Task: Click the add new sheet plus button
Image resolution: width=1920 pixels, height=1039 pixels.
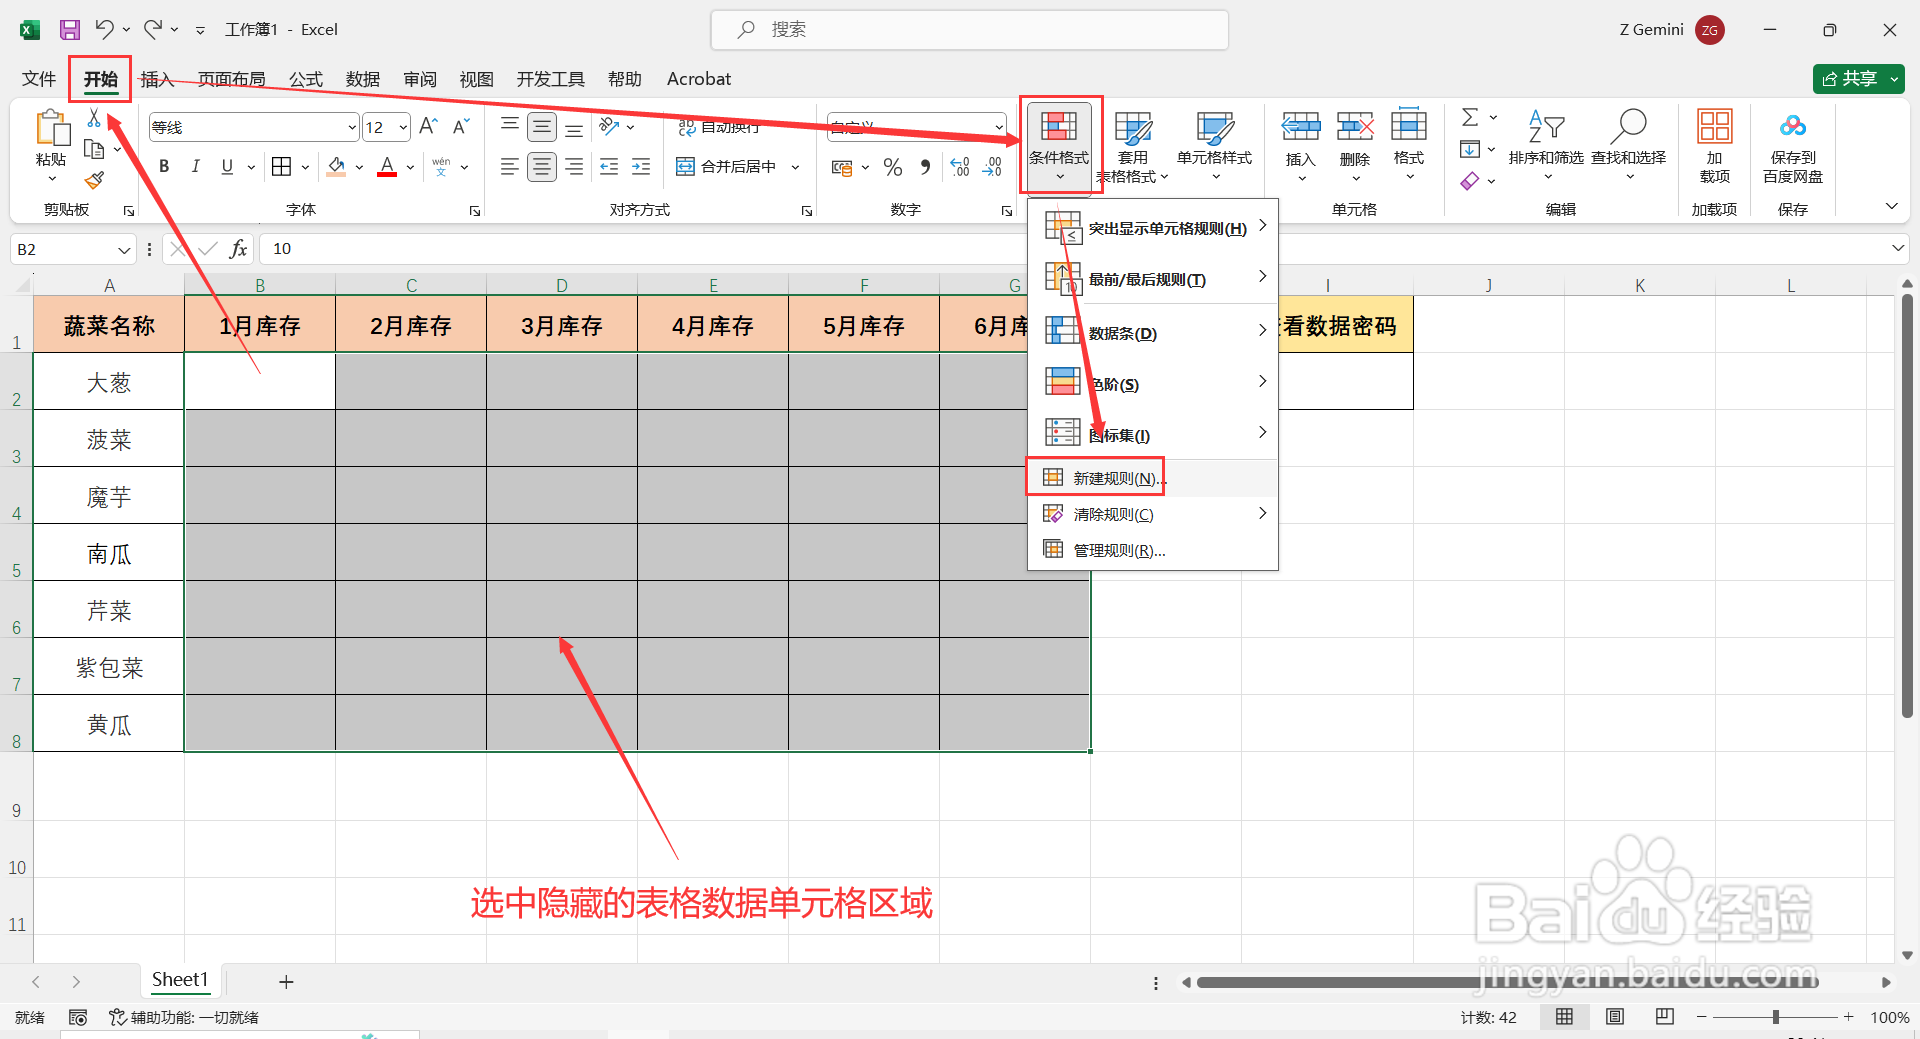Action: [x=286, y=982]
